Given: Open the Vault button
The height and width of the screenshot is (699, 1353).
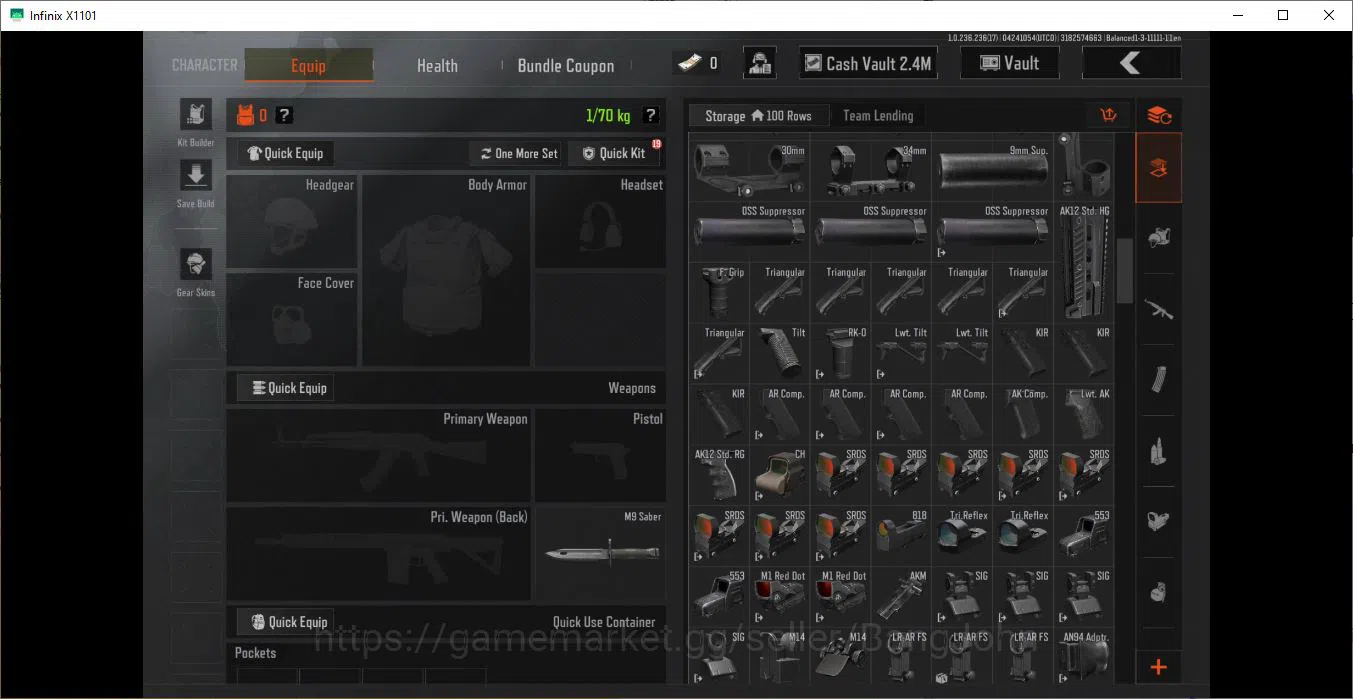Looking at the screenshot, I should (x=1009, y=63).
